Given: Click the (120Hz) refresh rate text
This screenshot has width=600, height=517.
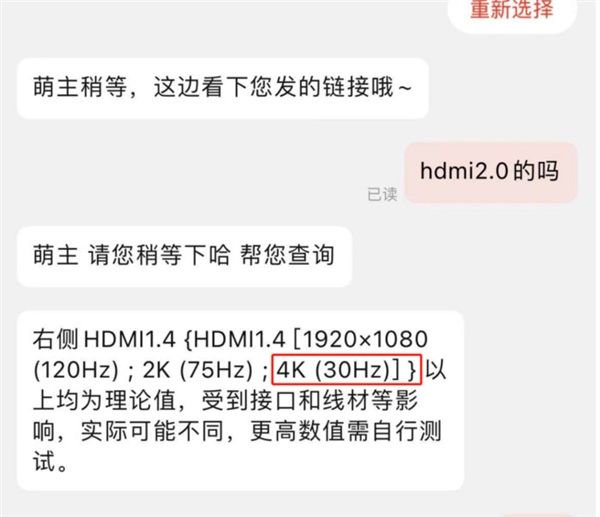Looking at the screenshot, I should (x=76, y=370).
